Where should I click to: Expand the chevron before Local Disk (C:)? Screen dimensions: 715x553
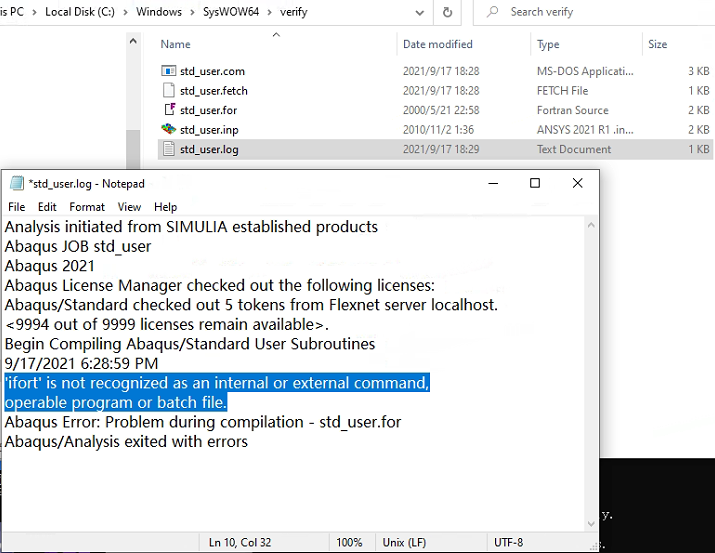(34, 12)
